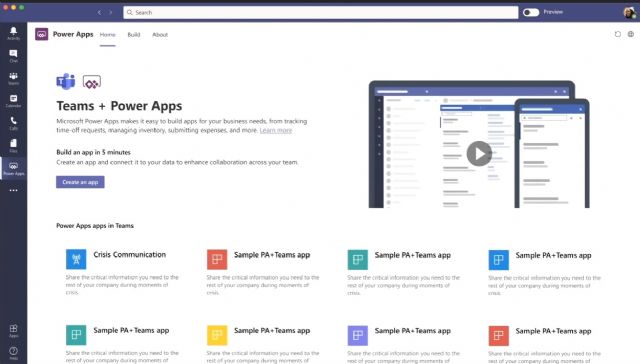Open Calendar in the left sidebar
Screen dimensions: 640x364
pos(13,101)
